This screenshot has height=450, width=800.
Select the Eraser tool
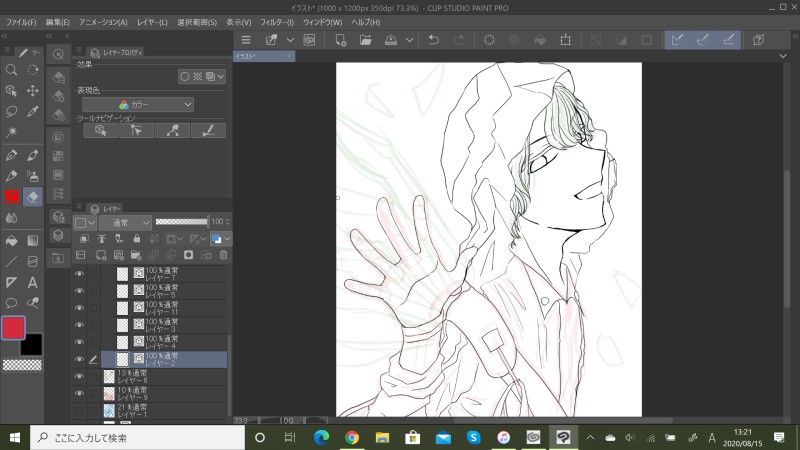click(33, 196)
